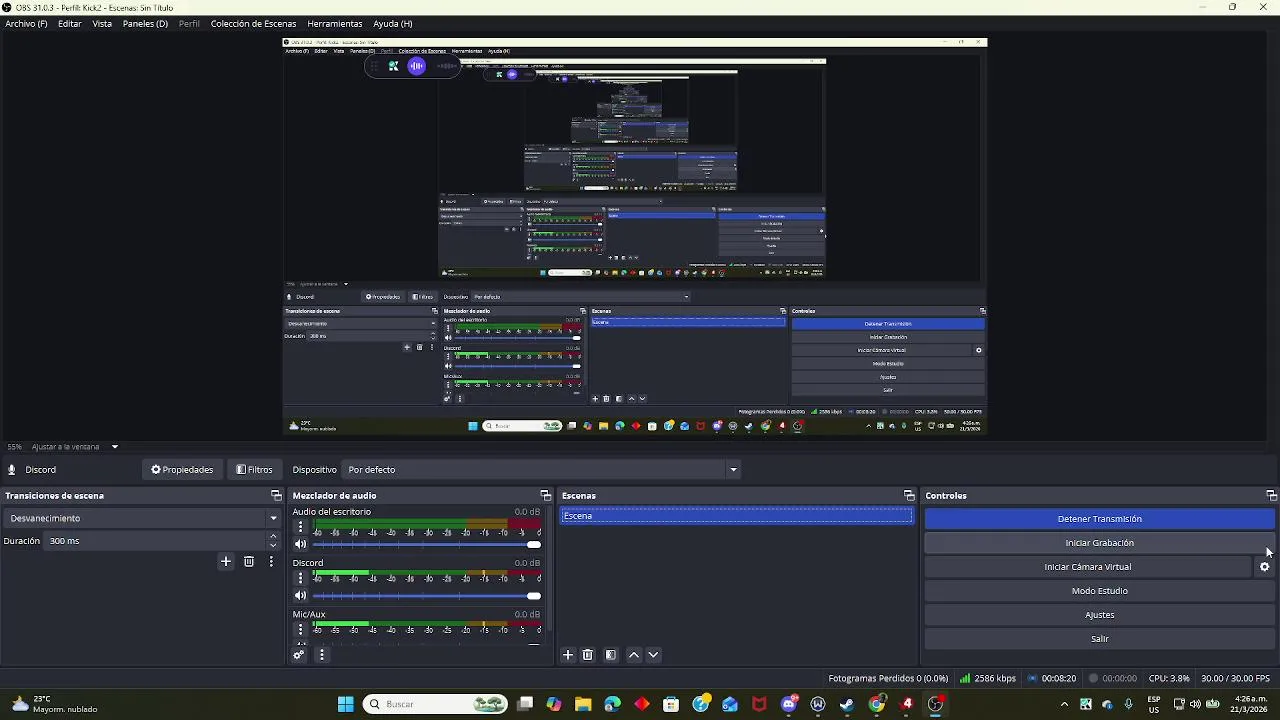This screenshot has height=720, width=1280.
Task: Click the 00:08:20 streaming timer
Action: click(1052, 678)
